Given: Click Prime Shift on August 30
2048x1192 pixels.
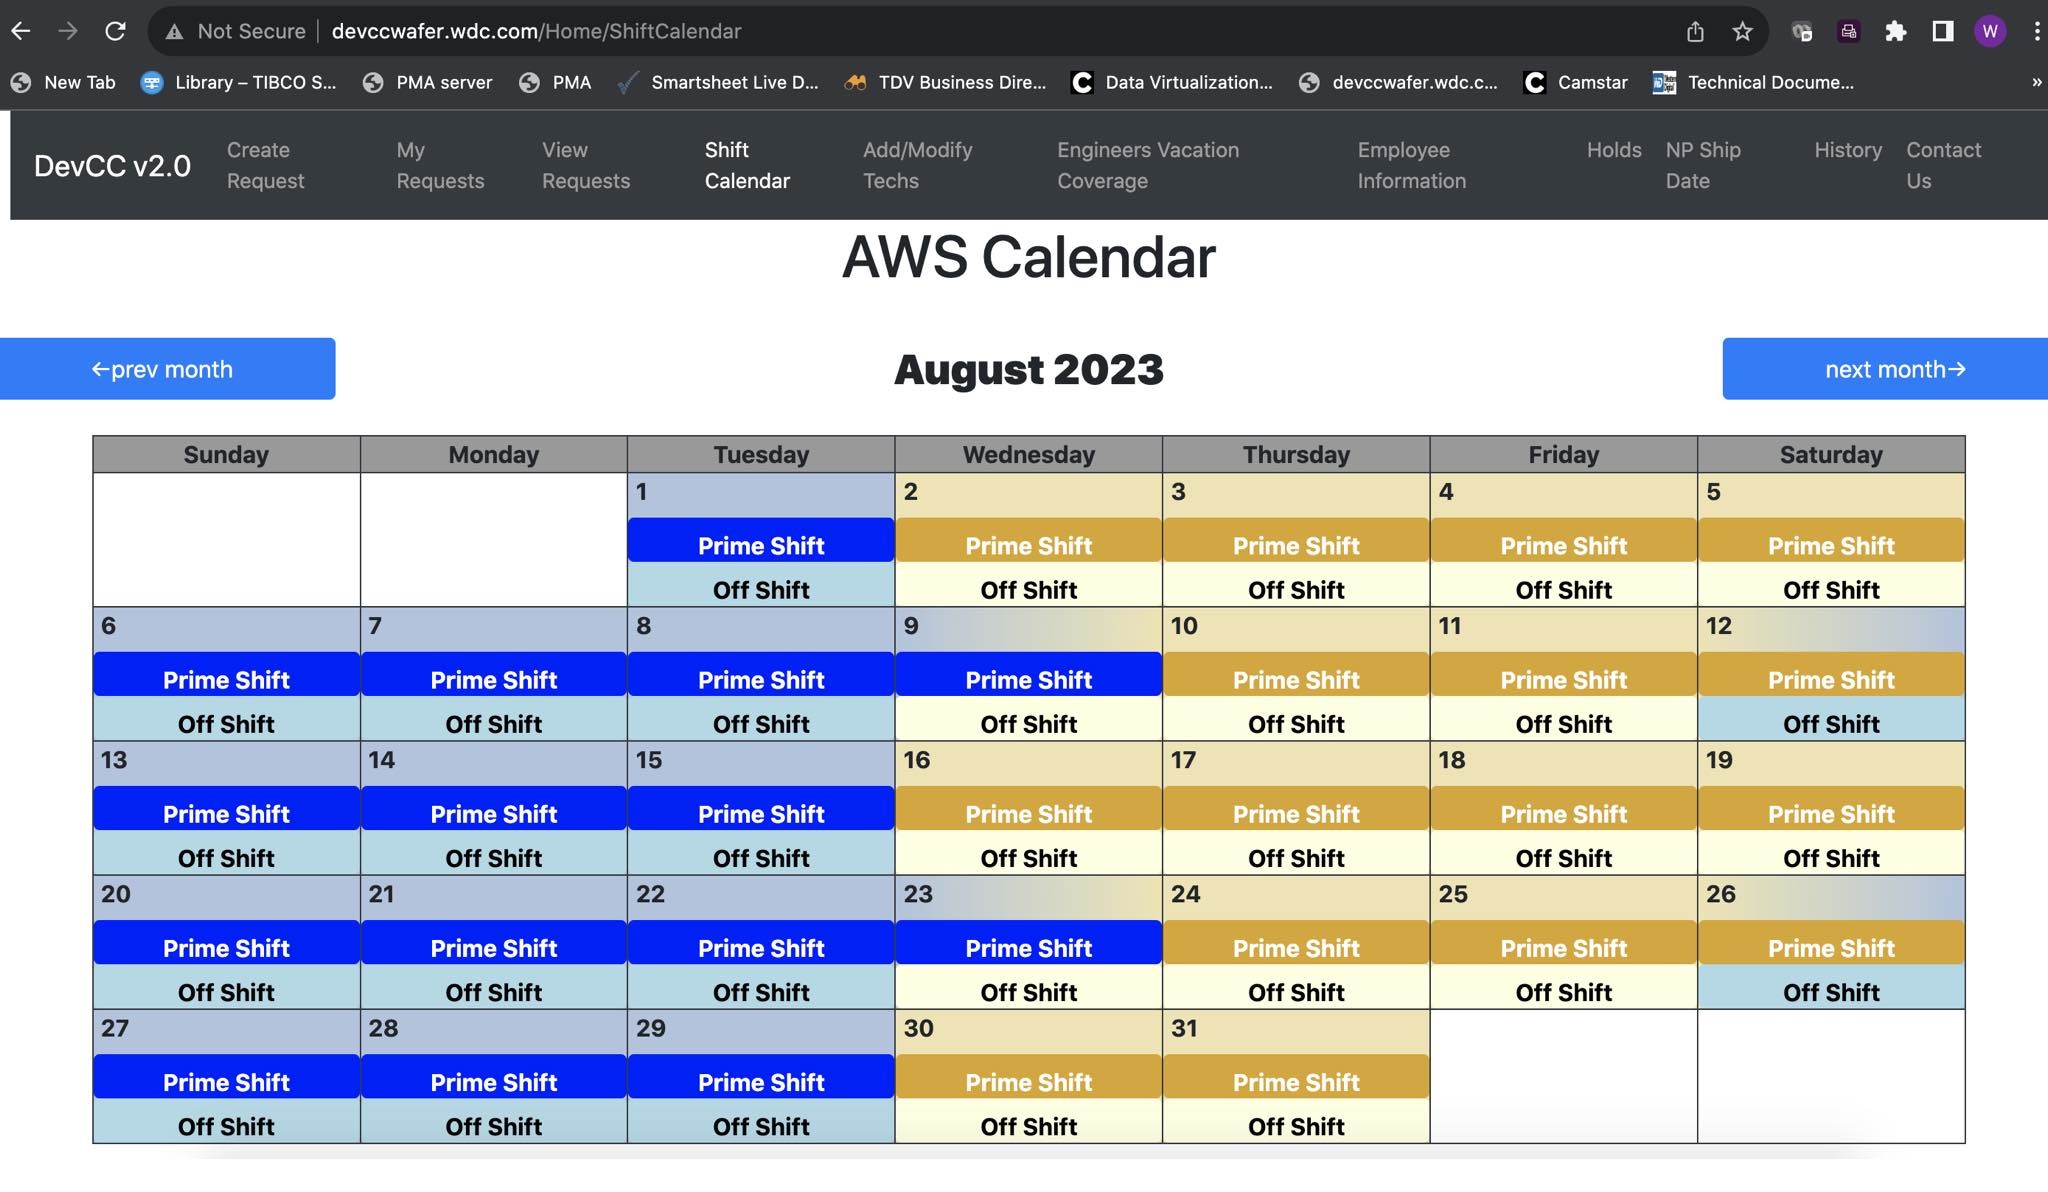Looking at the screenshot, I should [1028, 1077].
